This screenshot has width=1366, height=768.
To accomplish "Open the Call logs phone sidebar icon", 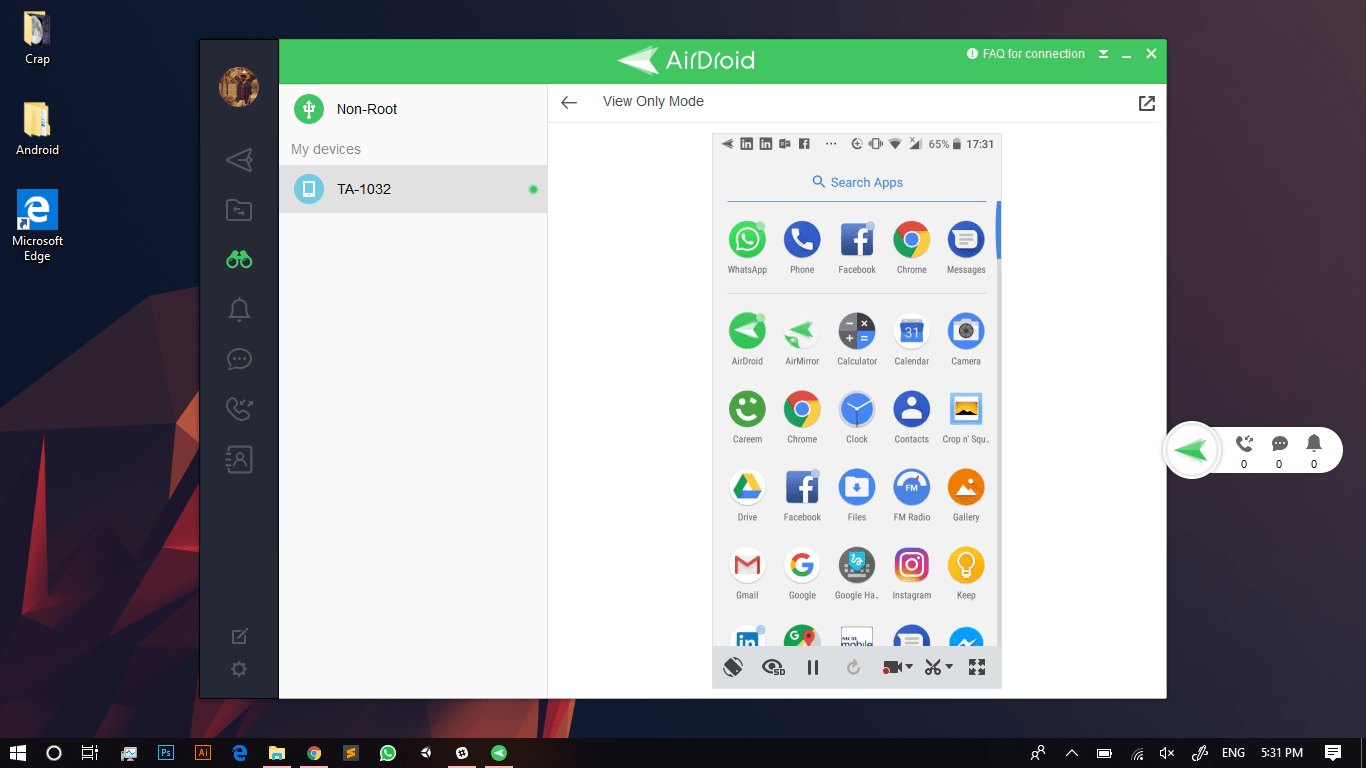I will click(239, 409).
